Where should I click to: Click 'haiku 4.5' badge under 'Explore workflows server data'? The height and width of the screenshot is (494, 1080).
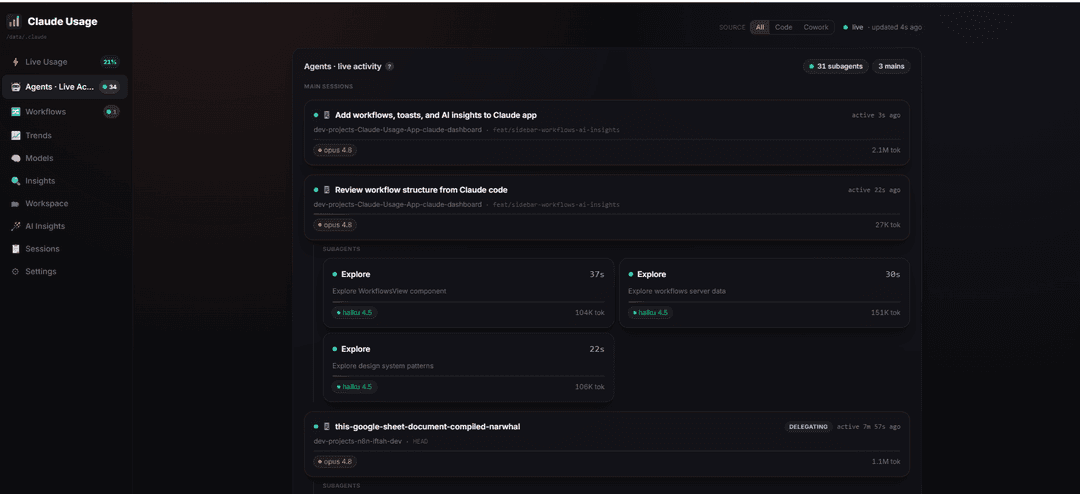tap(650, 313)
